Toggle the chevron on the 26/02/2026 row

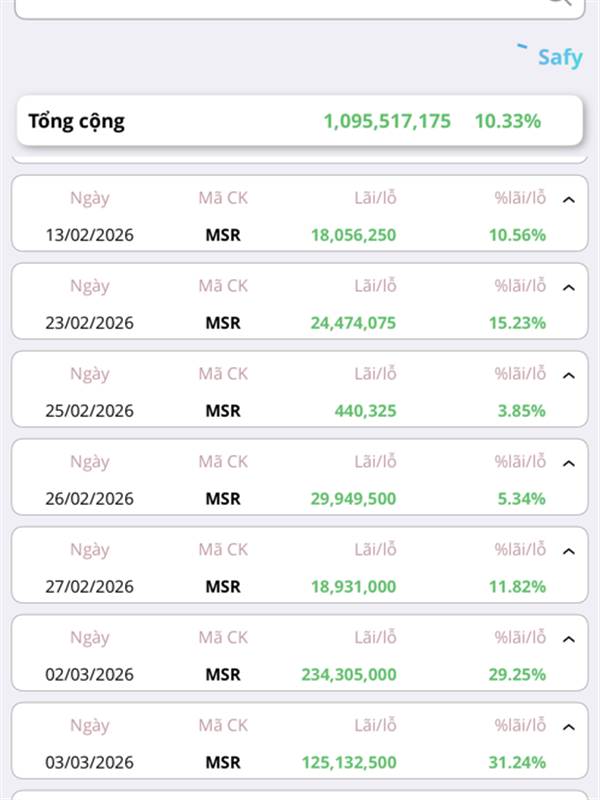click(569, 463)
